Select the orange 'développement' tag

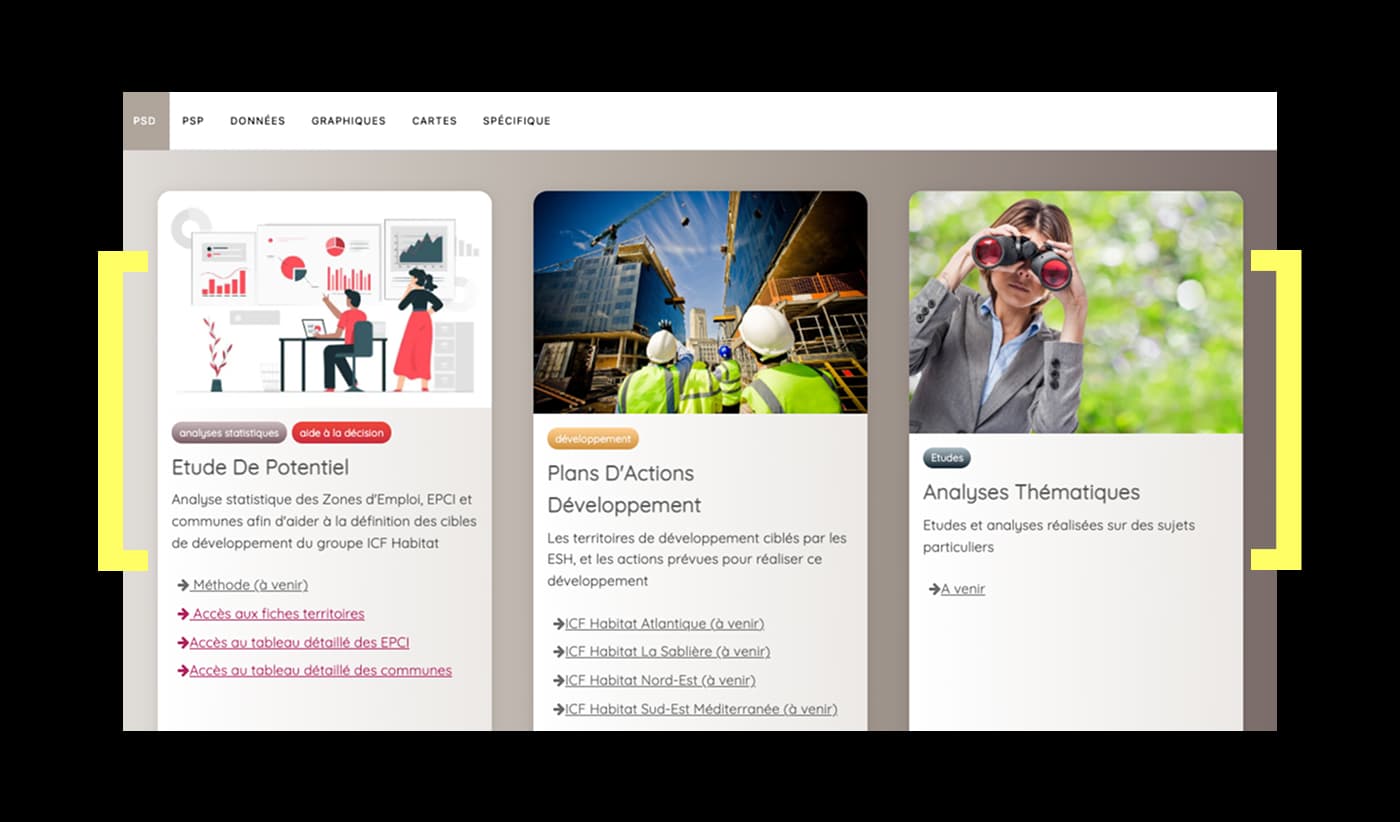click(592, 439)
